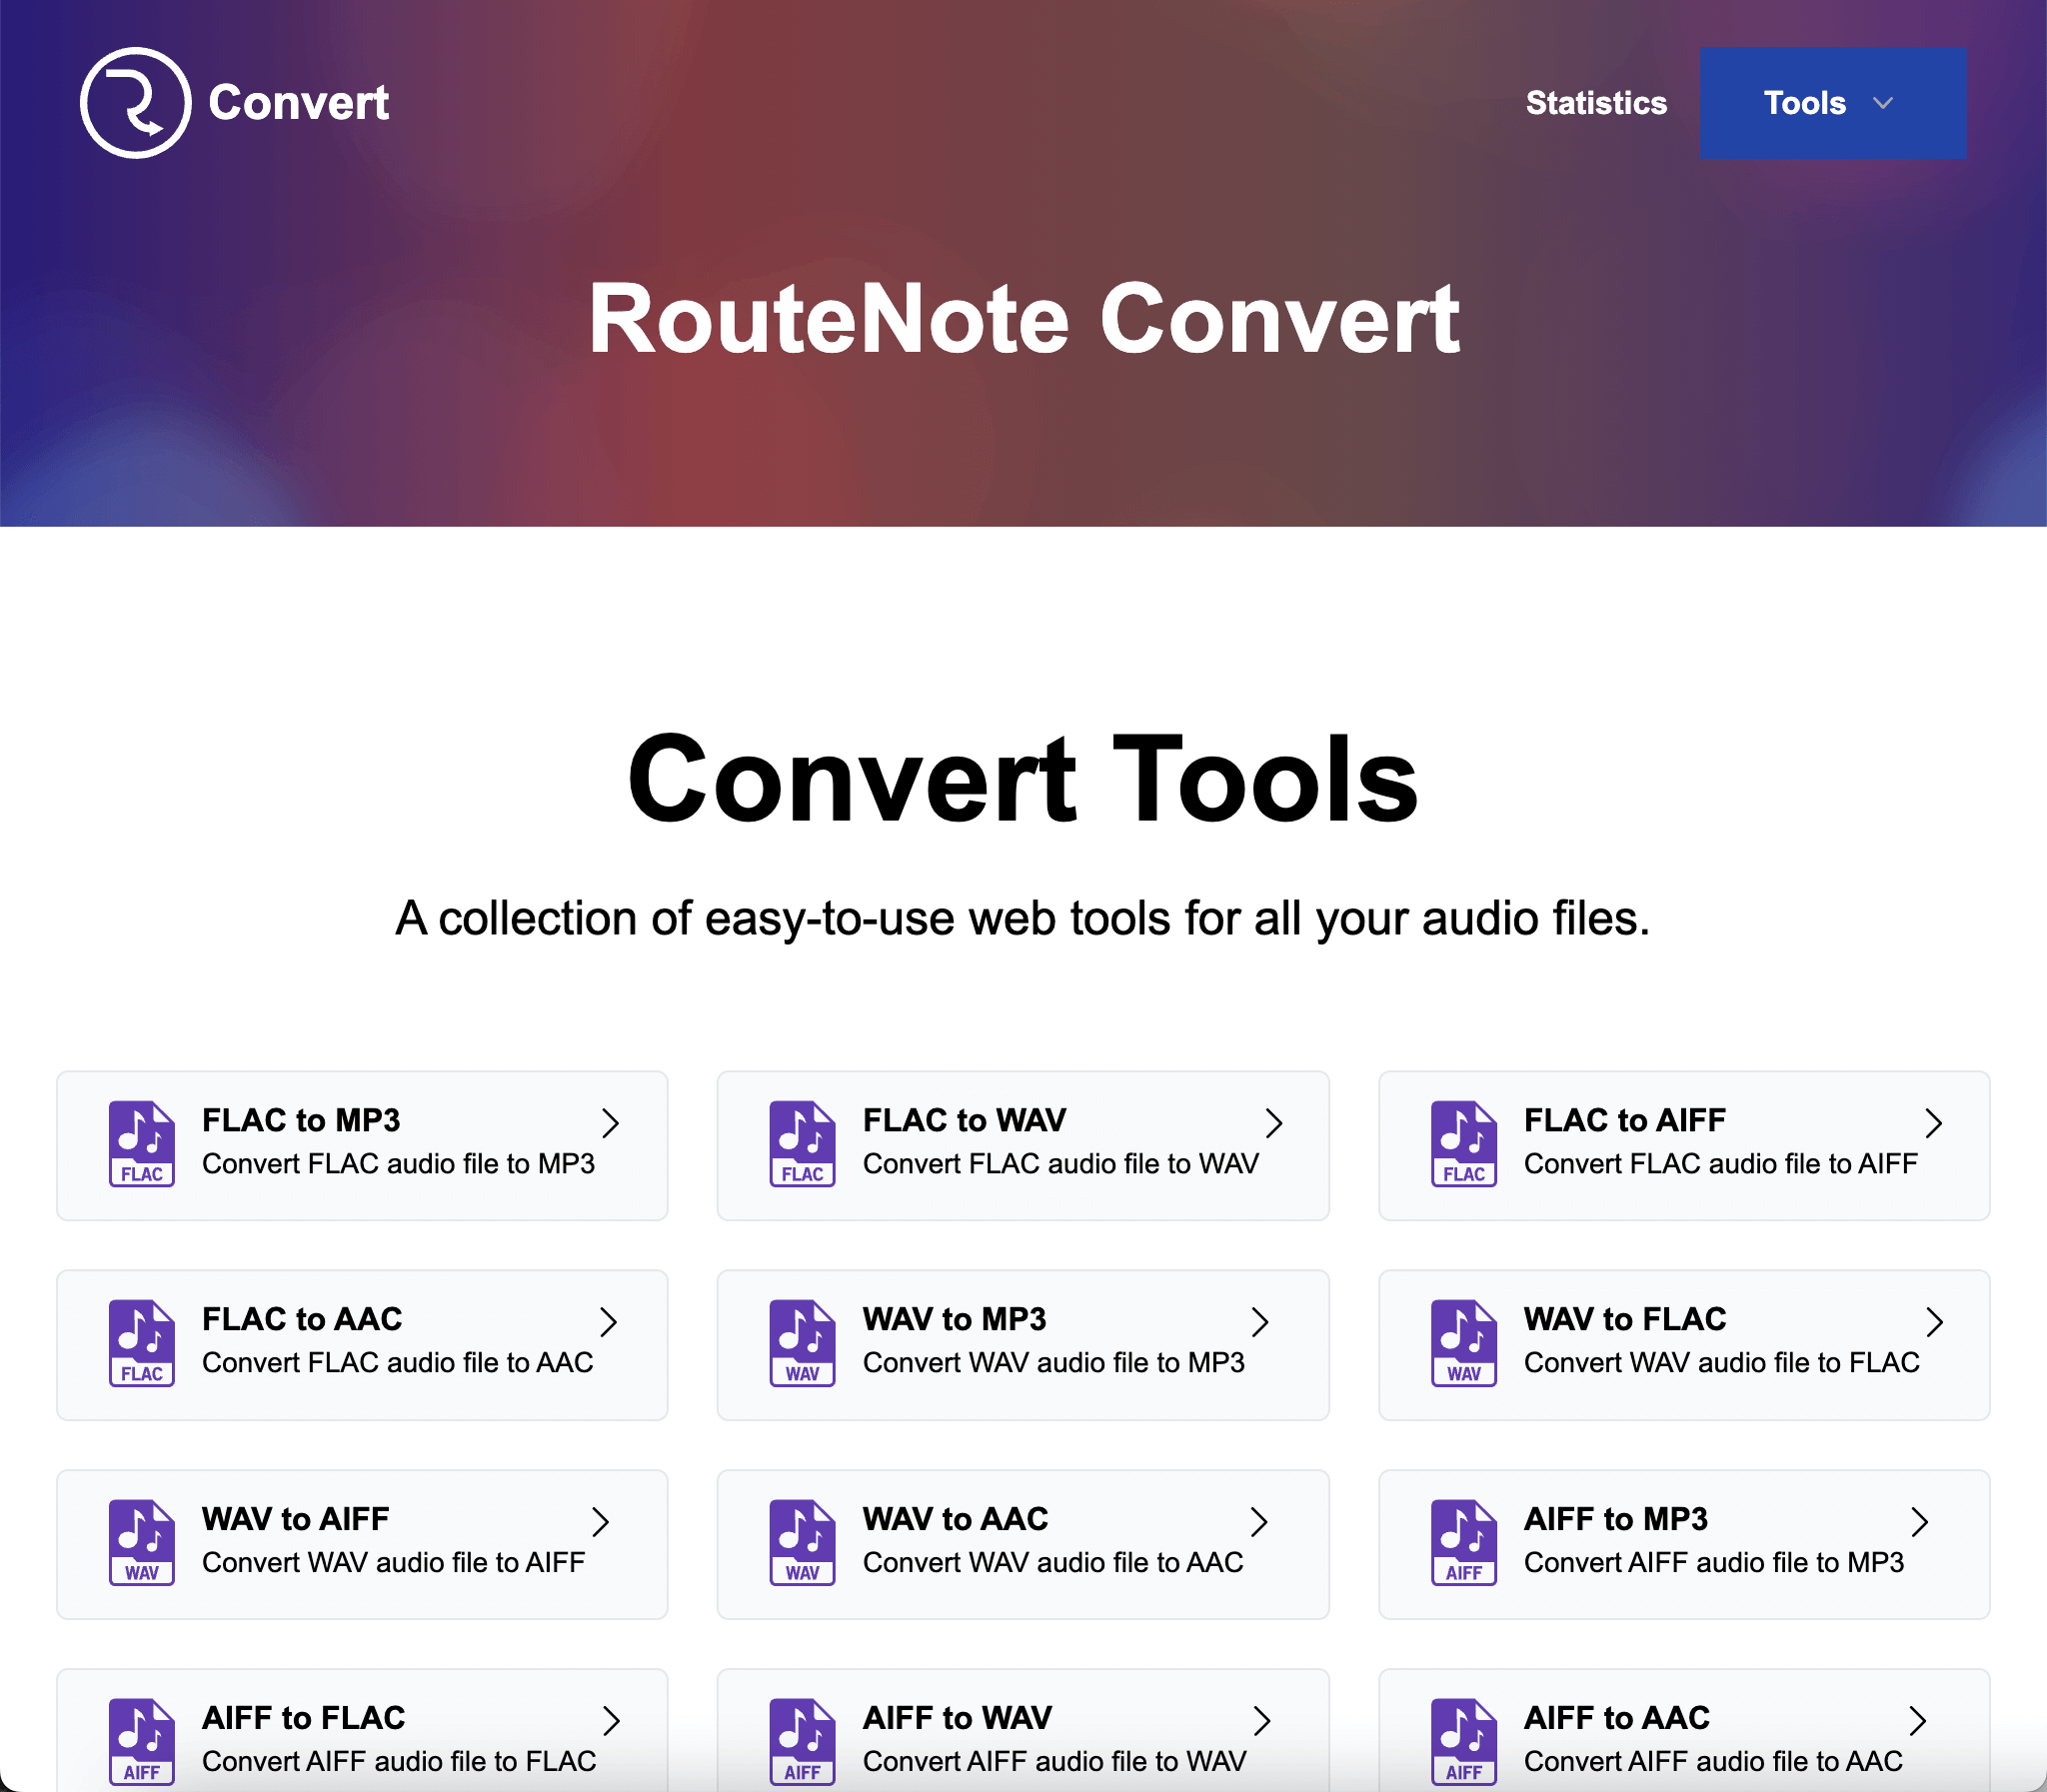2047x1792 pixels.
Task: Click FLAC file icon in FLAC to AAC card
Action: click(141, 1343)
